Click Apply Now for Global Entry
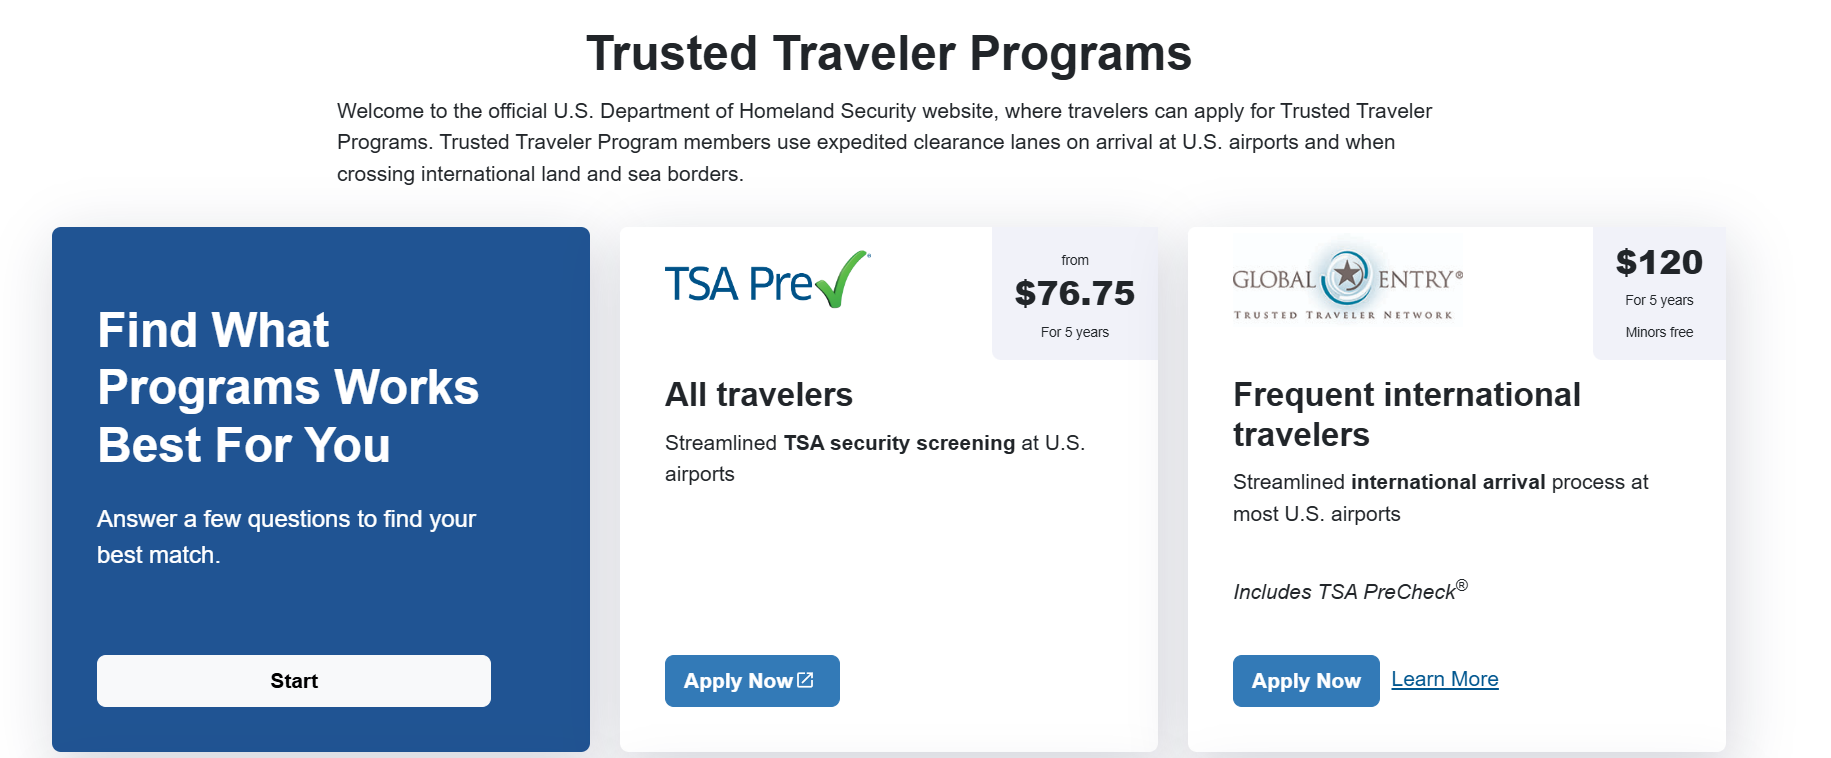The height and width of the screenshot is (758, 1831). pyautogui.click(x=1305, y=681)
